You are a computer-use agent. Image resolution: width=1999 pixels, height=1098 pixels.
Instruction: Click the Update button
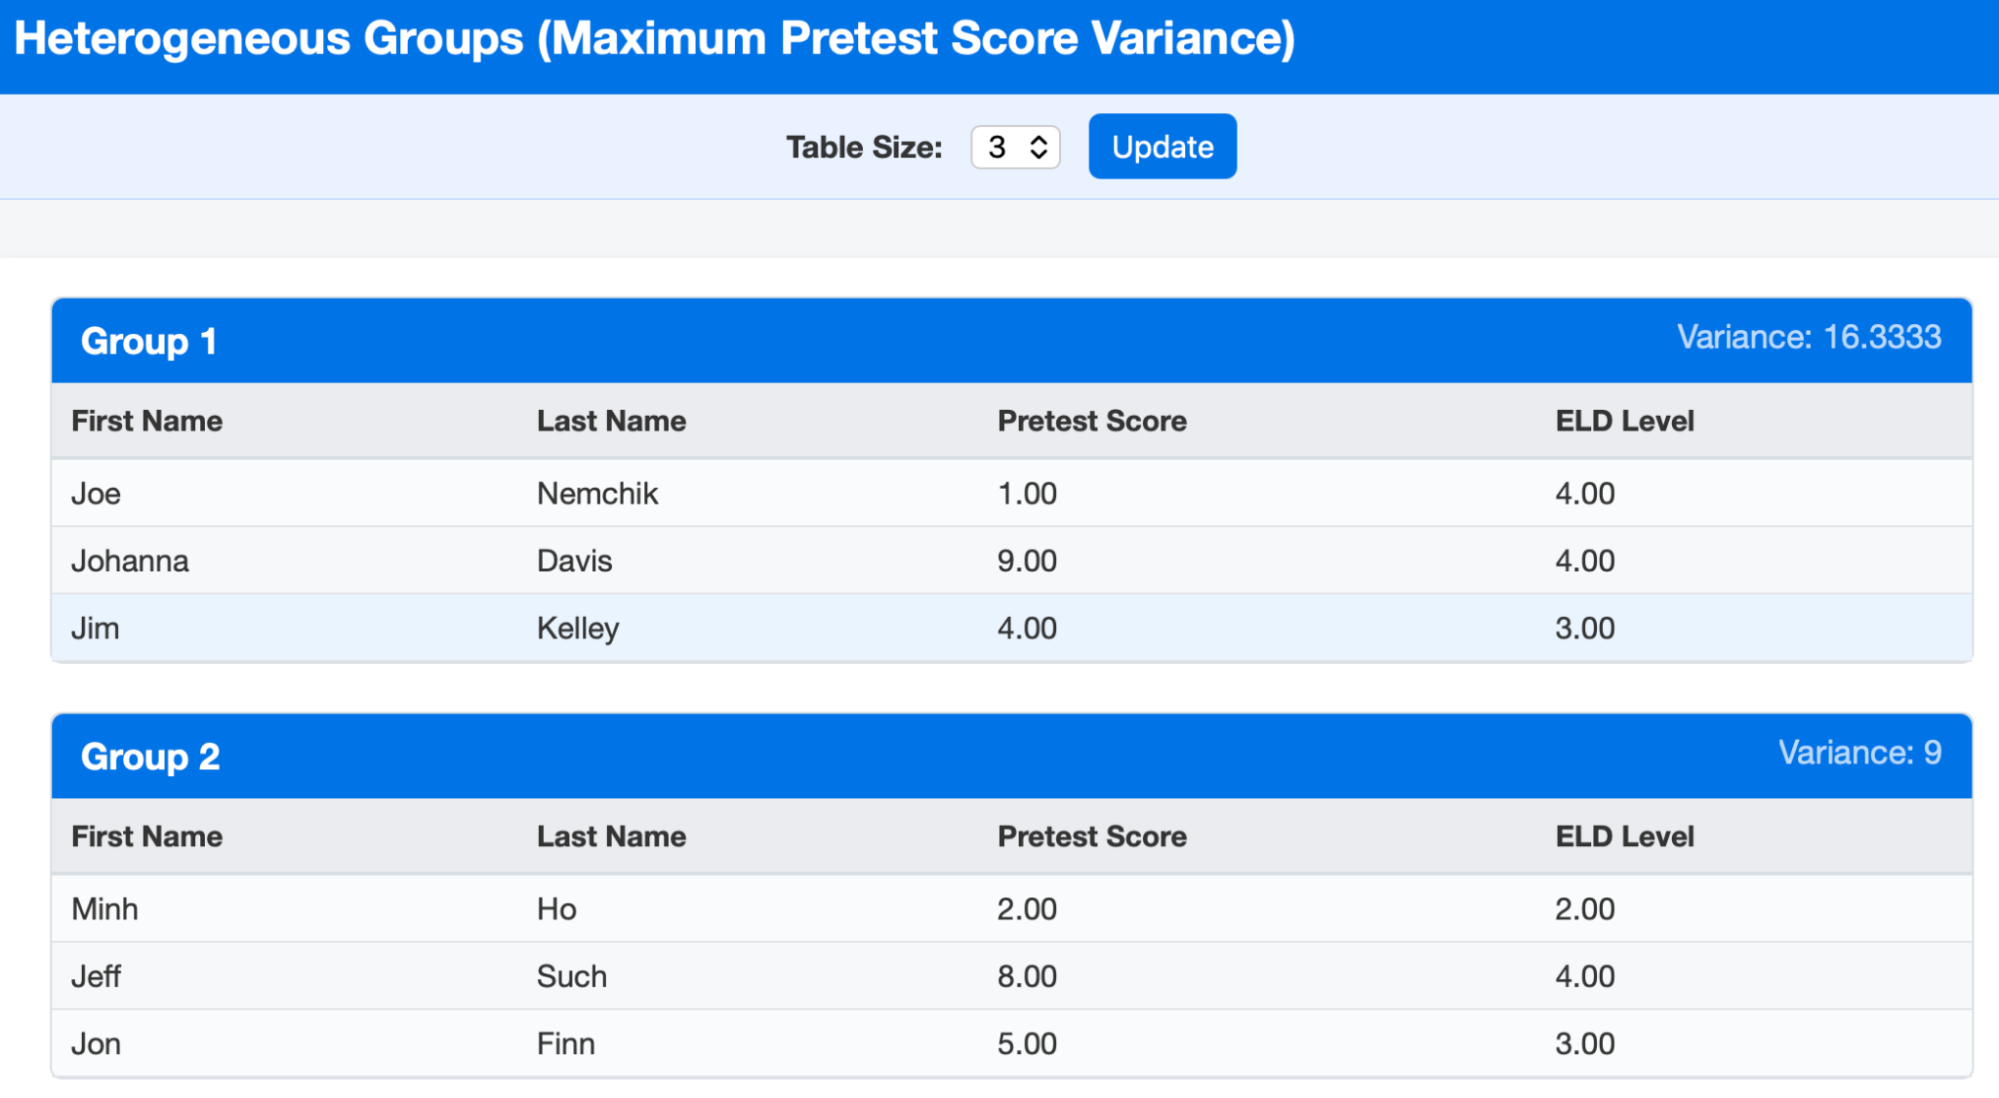tap(1161, 147)
